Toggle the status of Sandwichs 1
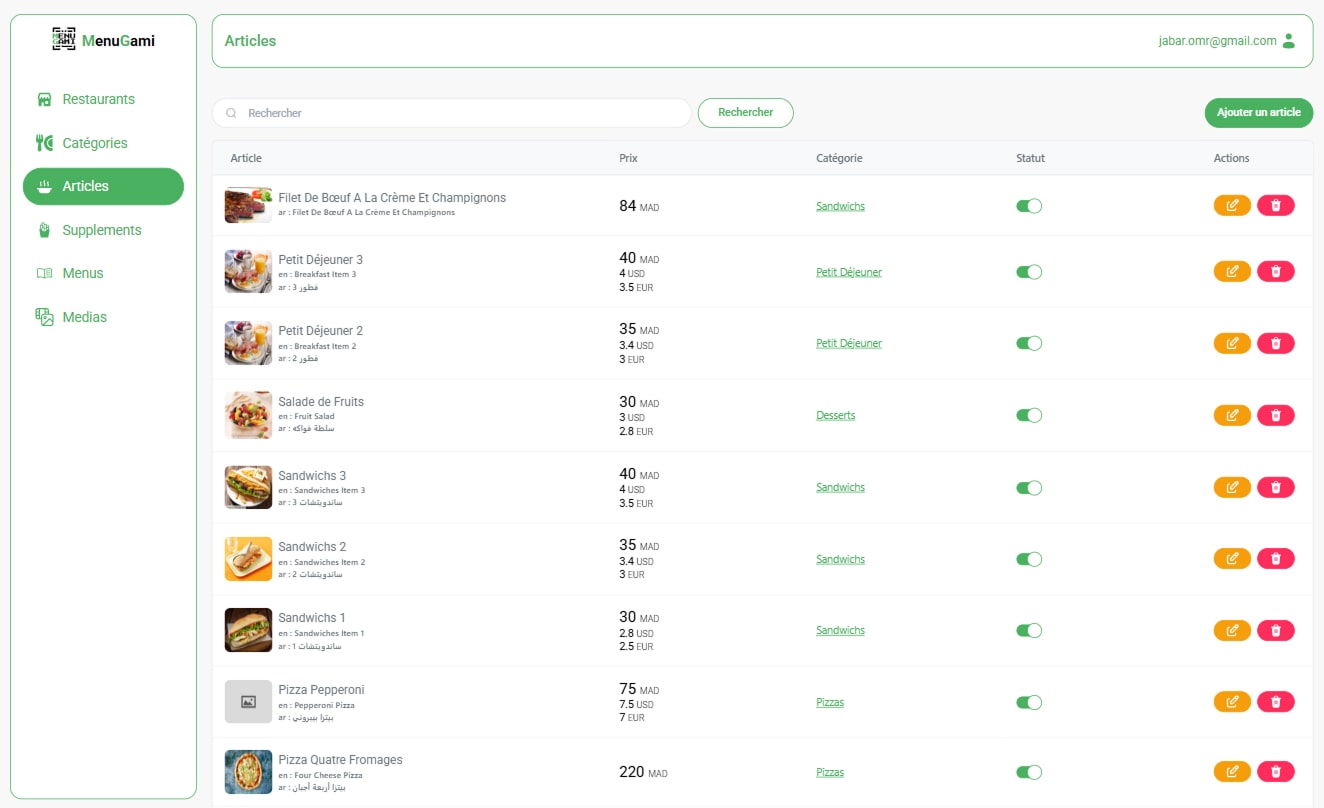Image resolution: width=1324 pixels, height=808 pixels. tap(1029, 630)
